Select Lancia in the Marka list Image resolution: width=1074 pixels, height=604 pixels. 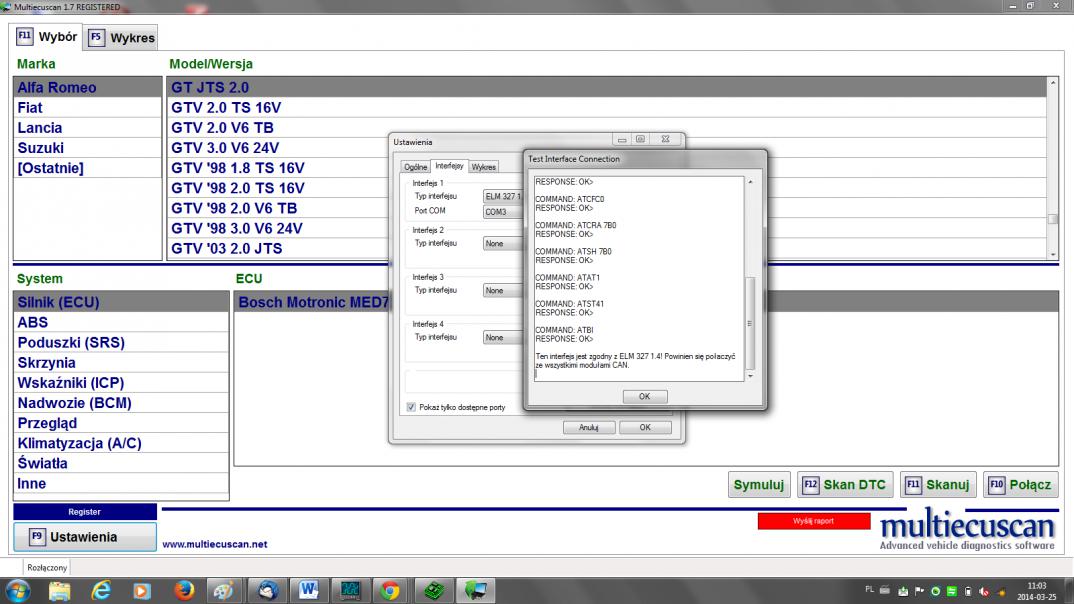pyautogui.click(x=88, y=127)
